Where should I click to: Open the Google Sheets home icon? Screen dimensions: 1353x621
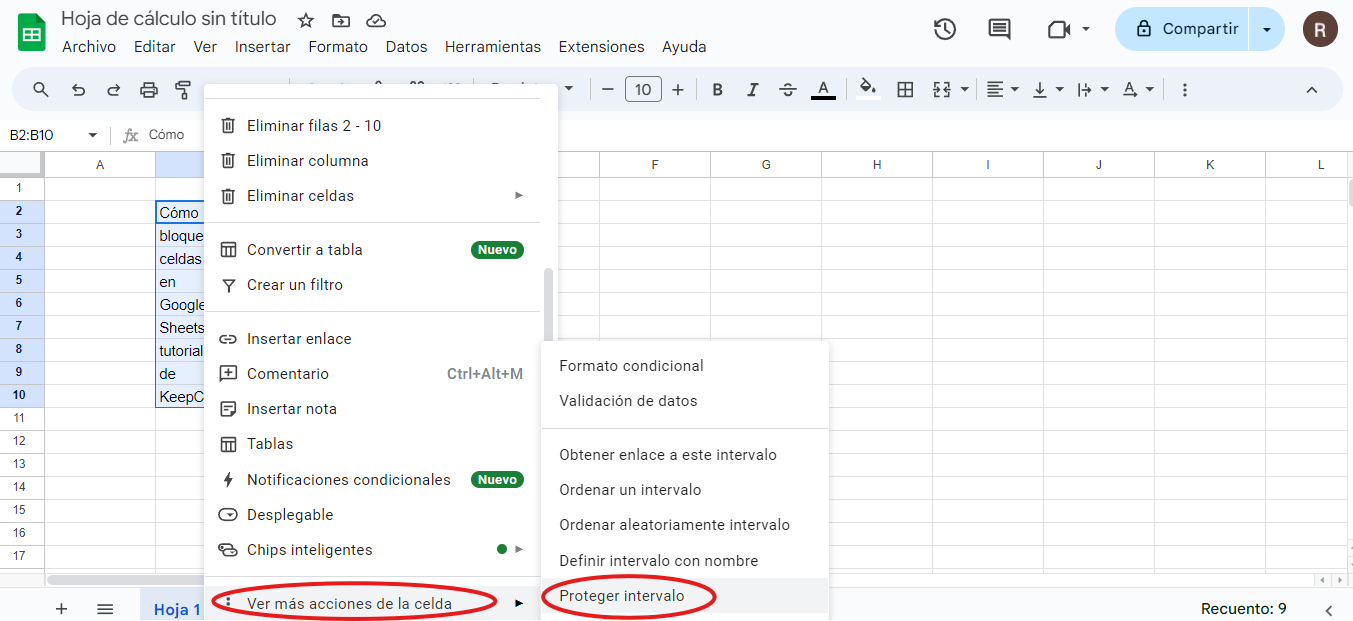click(x=32, y=32)
